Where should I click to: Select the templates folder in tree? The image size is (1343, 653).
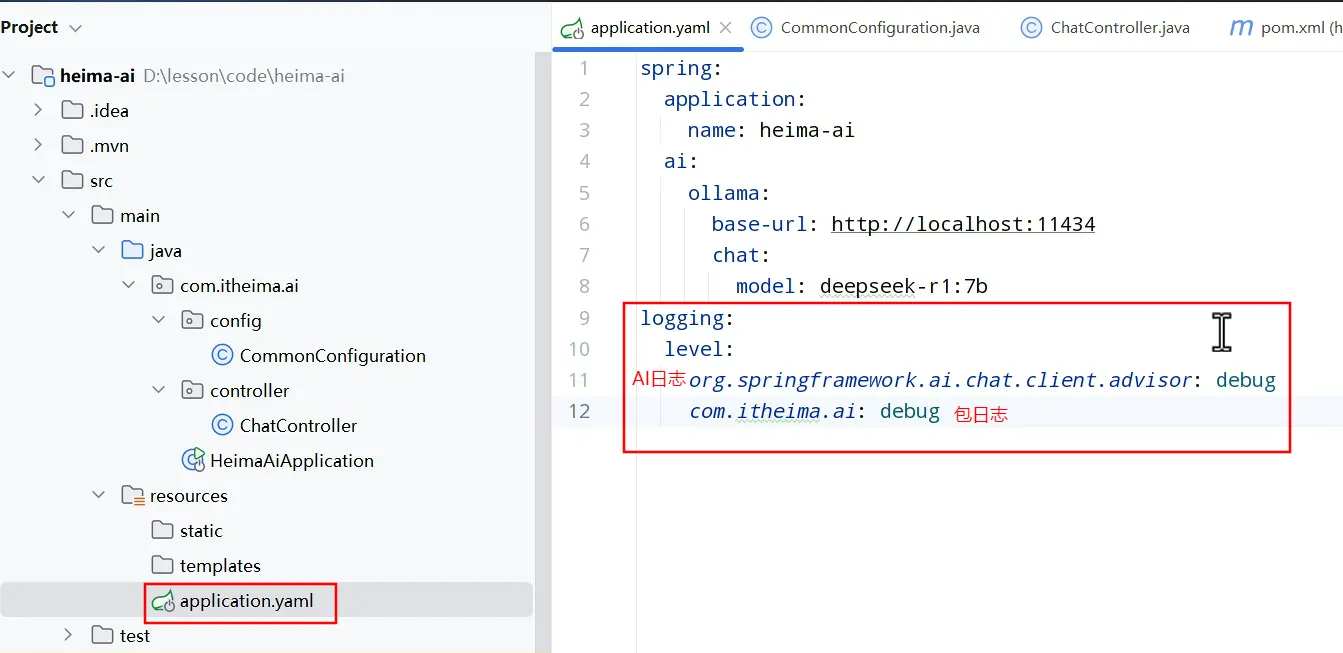coord(220,565)
